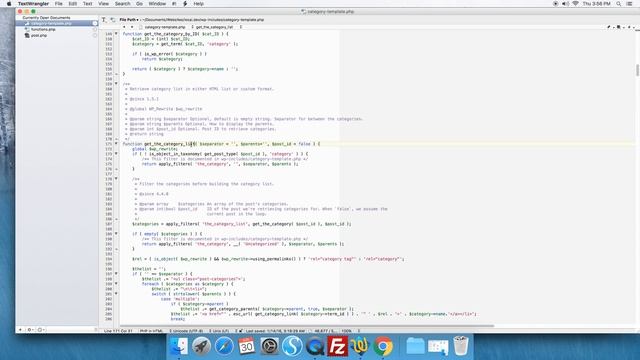Open TextWrangler from the Dock

pyautogui.click(x=360, y=346)
